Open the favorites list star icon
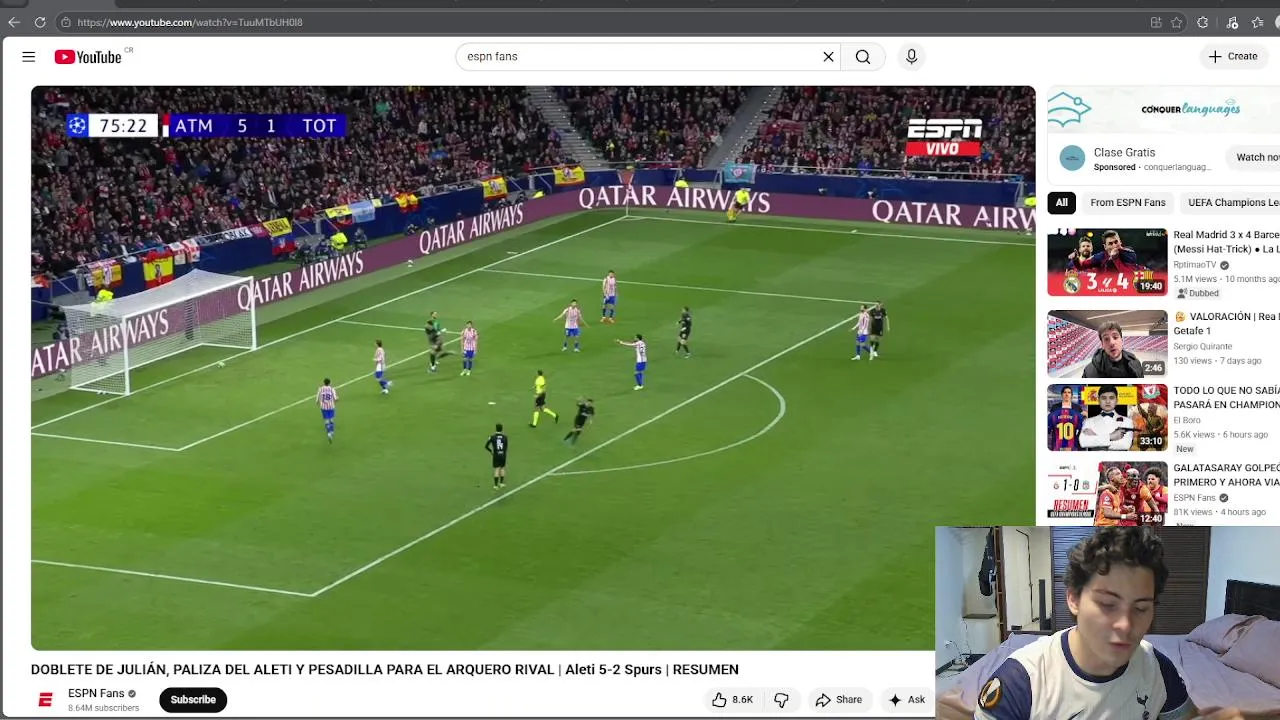Screen dimensions: 1280x720 point(1258,22)
